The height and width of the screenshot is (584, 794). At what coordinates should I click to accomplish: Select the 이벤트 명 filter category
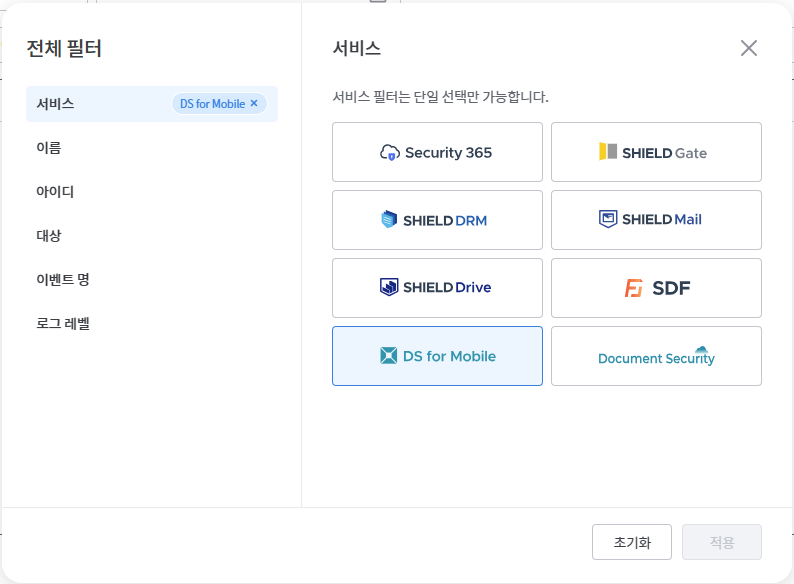click(63, 280)
